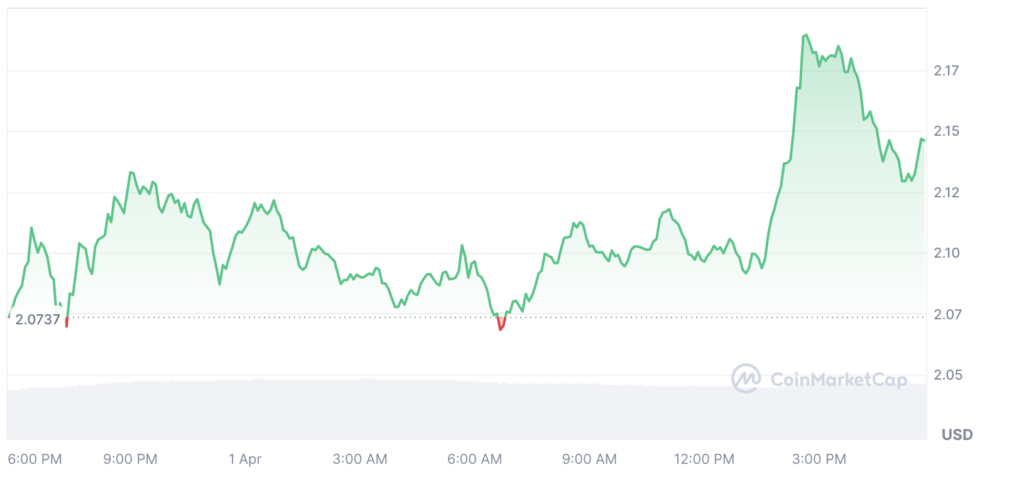The height and width of the screenshot is (484, 1024).
Task: Click the 2.17 price axis label
Action: pos(945,71)
